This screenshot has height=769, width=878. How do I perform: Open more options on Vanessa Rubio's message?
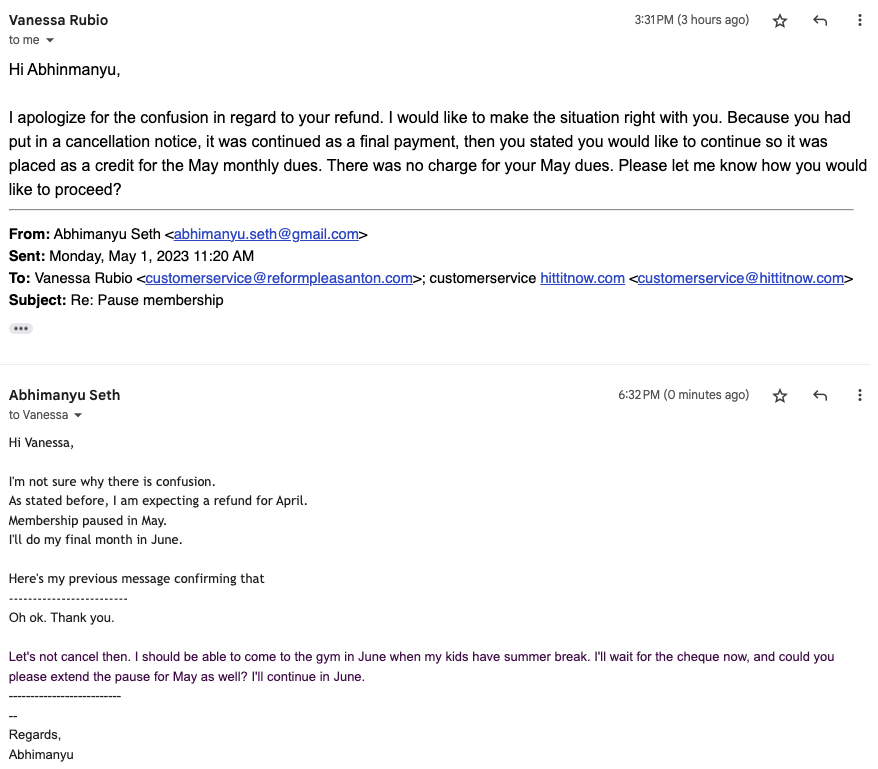(x=860, y=21)
